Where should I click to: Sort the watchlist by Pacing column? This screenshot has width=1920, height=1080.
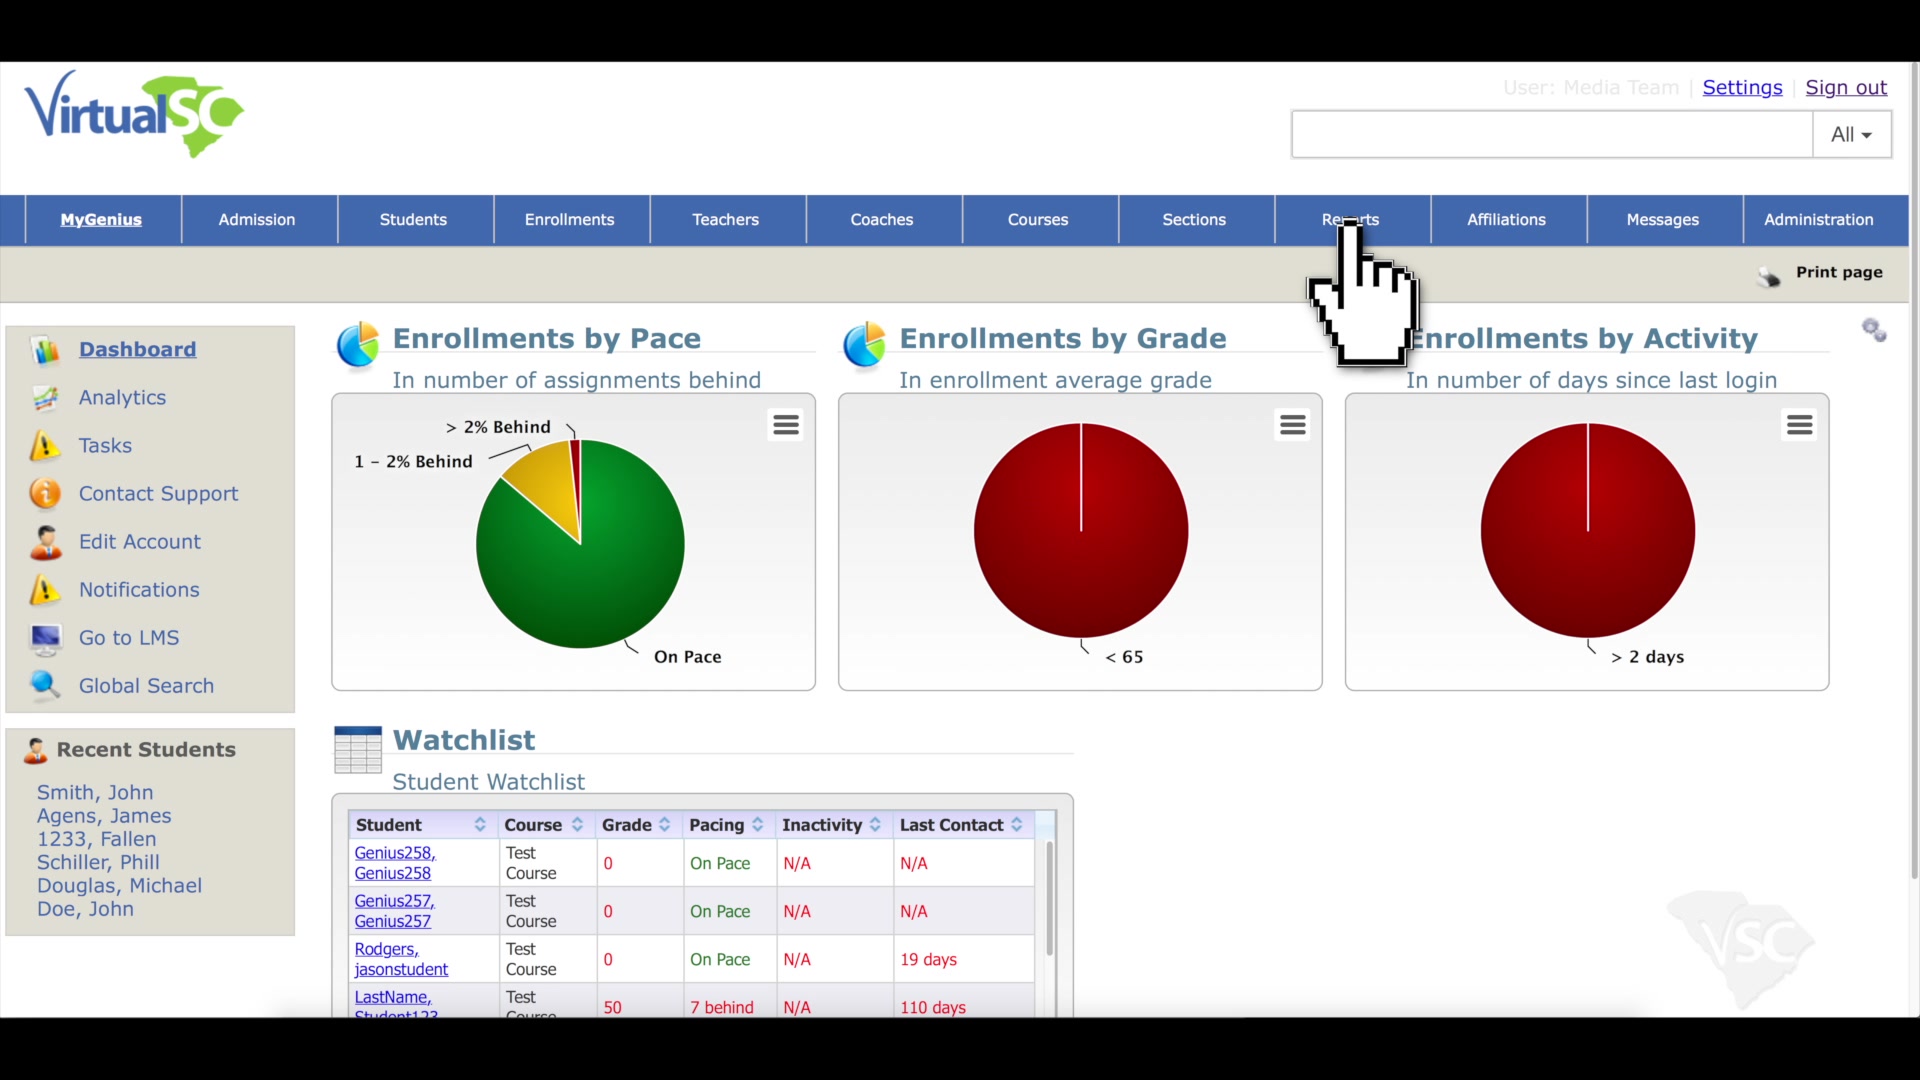(x=727, y=825)
